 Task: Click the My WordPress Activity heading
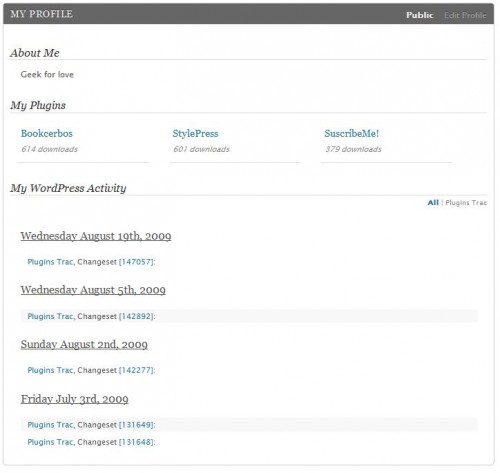(68, 188)
